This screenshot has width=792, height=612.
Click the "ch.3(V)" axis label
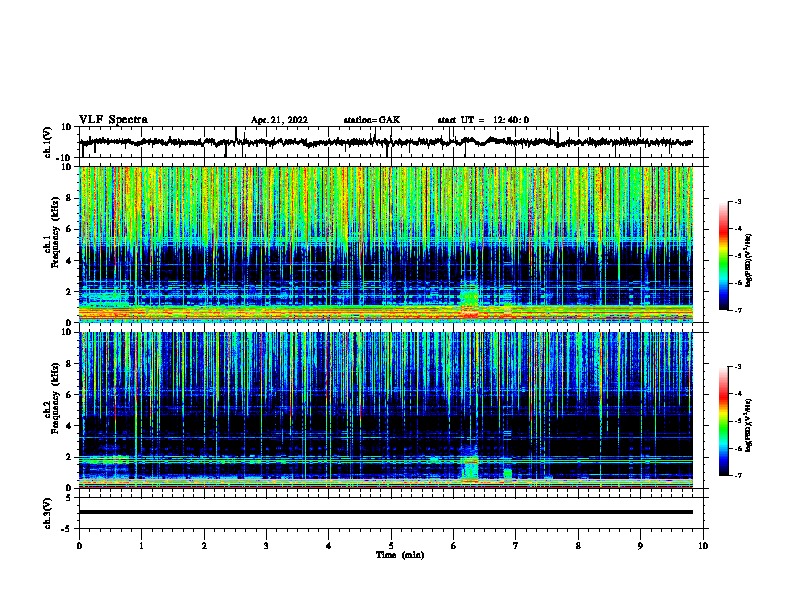point(48,513)
